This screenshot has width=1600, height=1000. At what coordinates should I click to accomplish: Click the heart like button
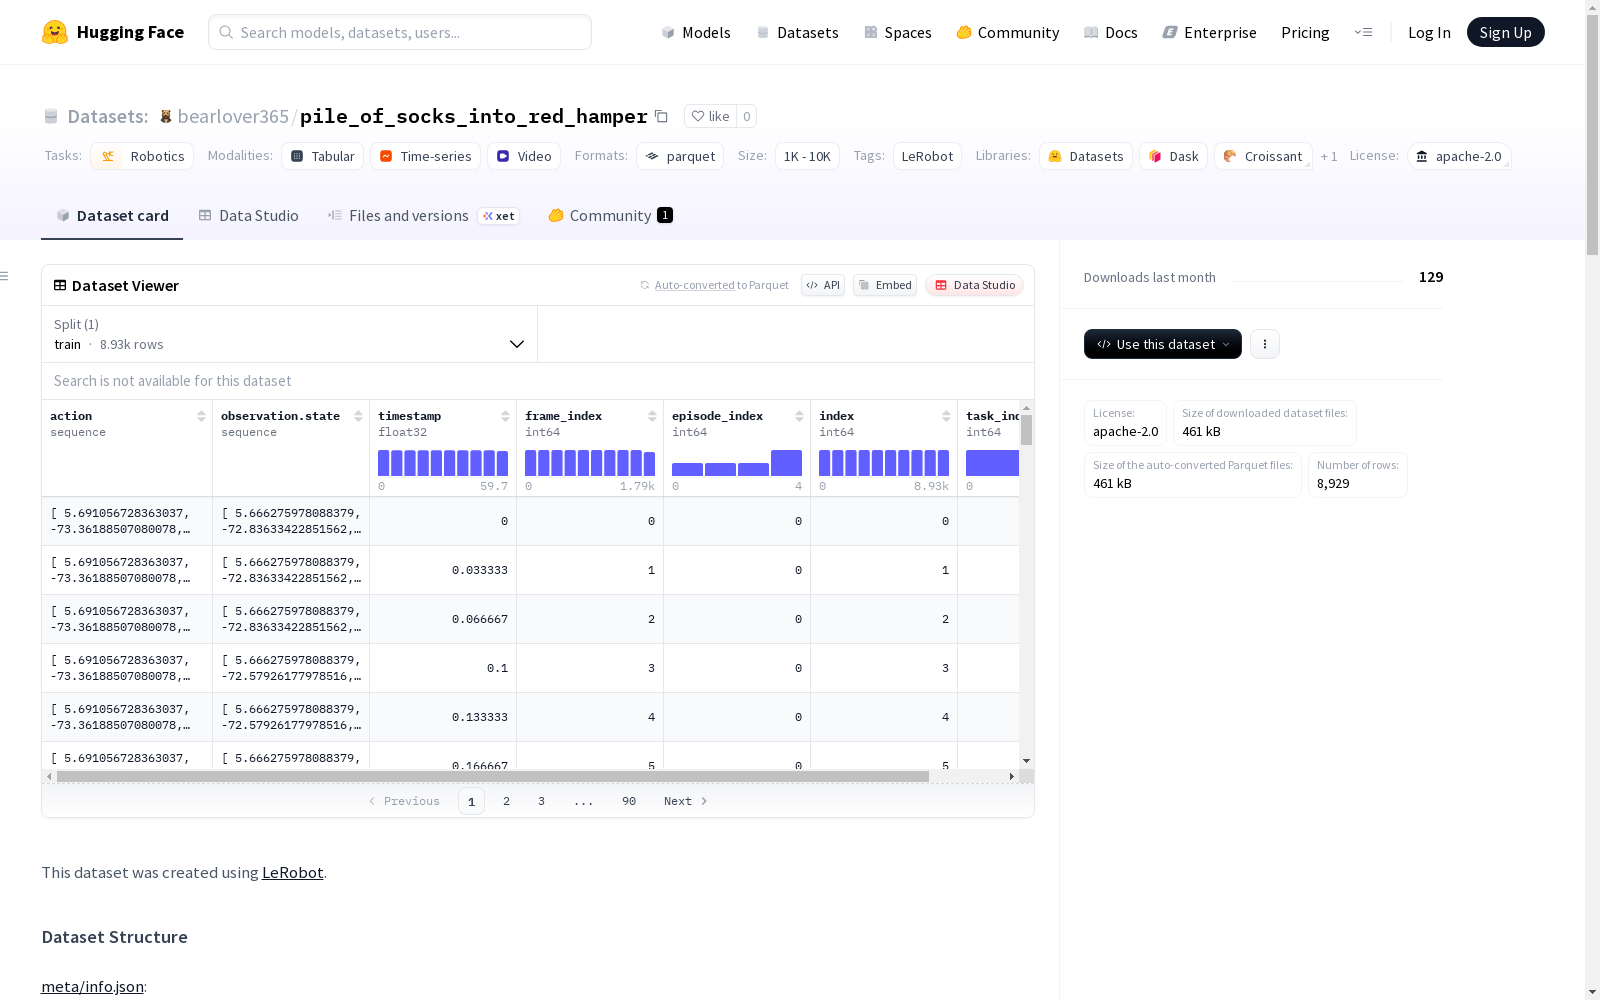click(x=710, y=116)
